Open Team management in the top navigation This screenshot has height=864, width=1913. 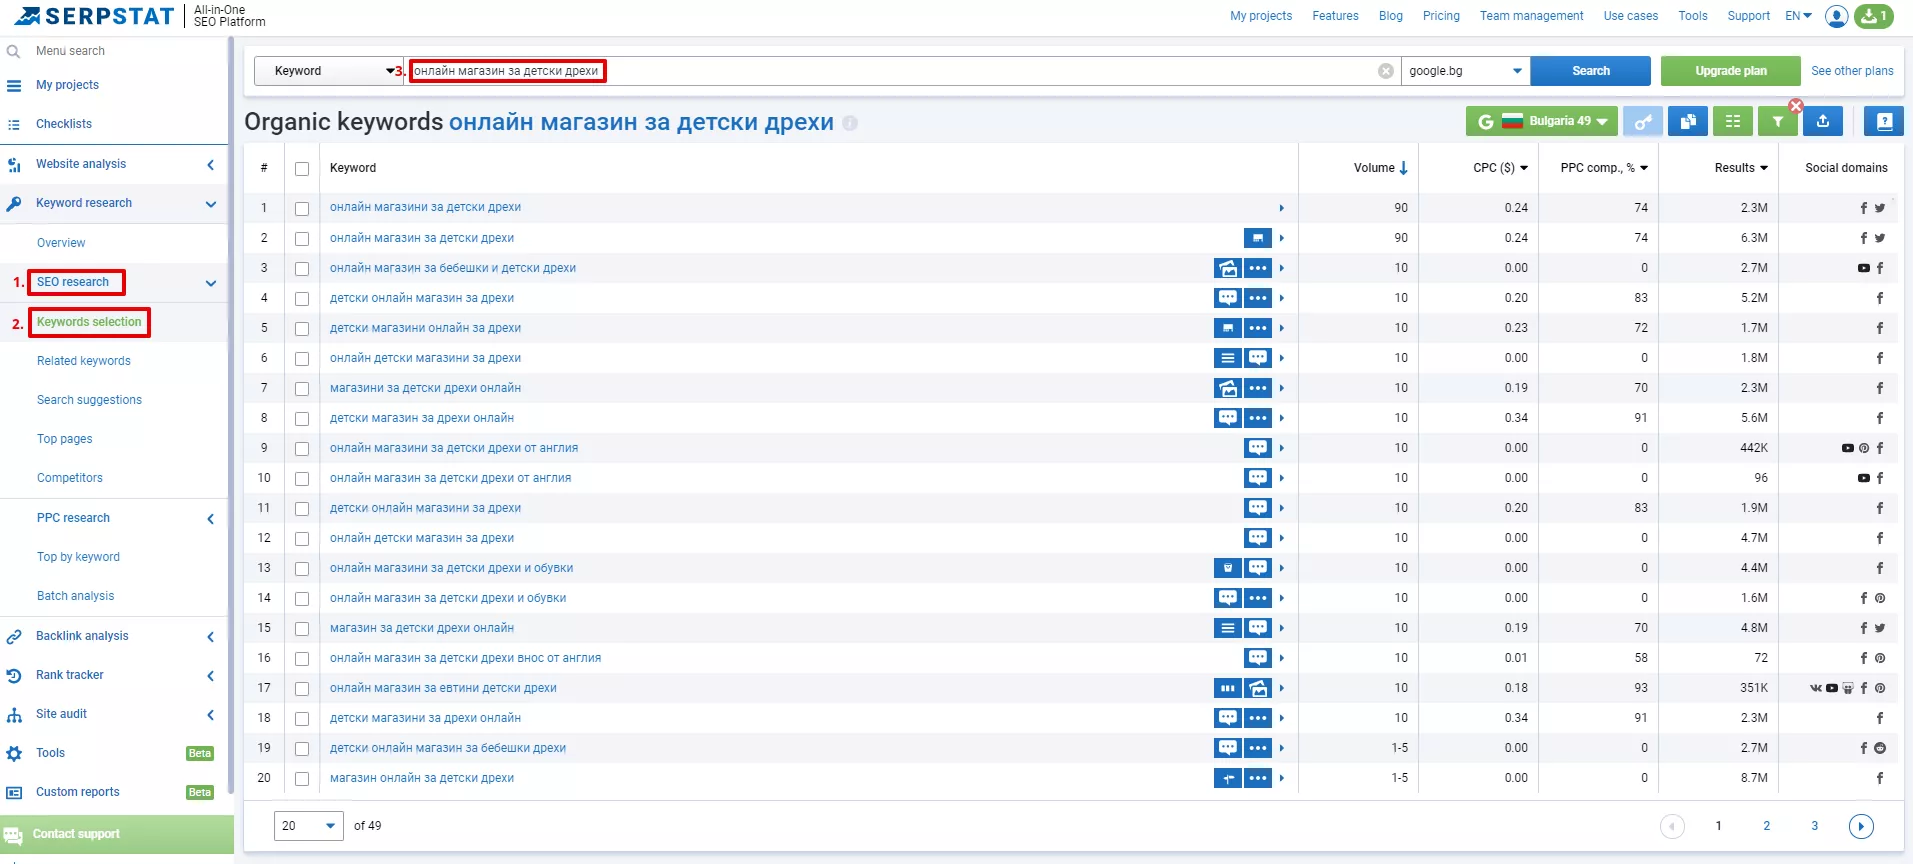pos(1531,16)
